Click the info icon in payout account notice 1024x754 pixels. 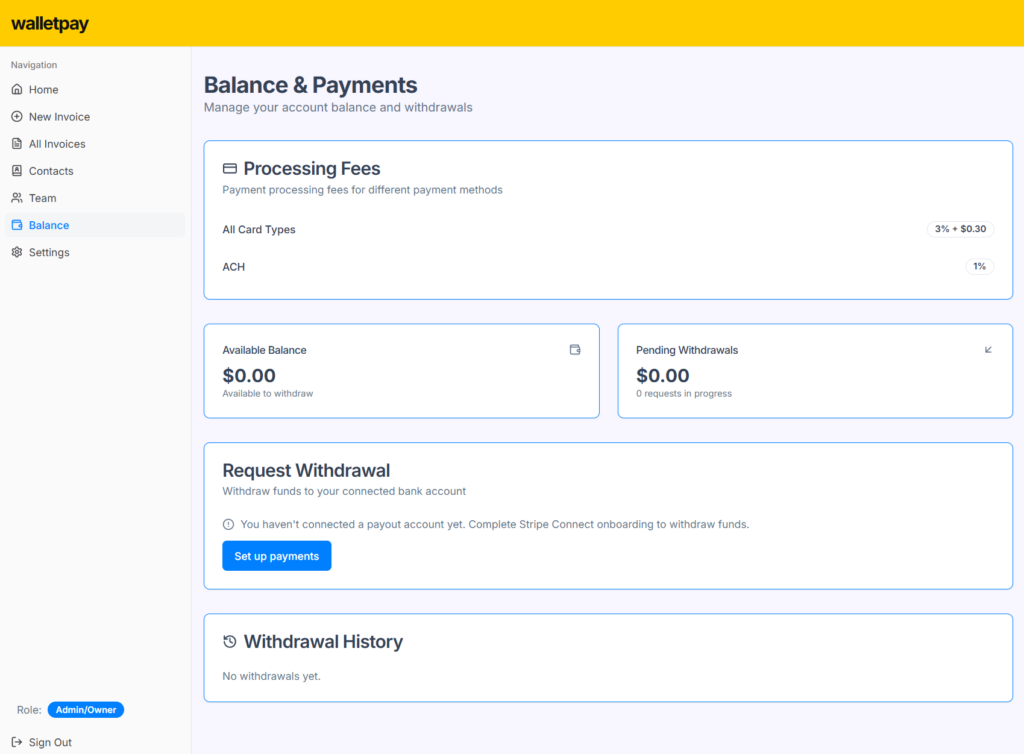tap(229, 524)
